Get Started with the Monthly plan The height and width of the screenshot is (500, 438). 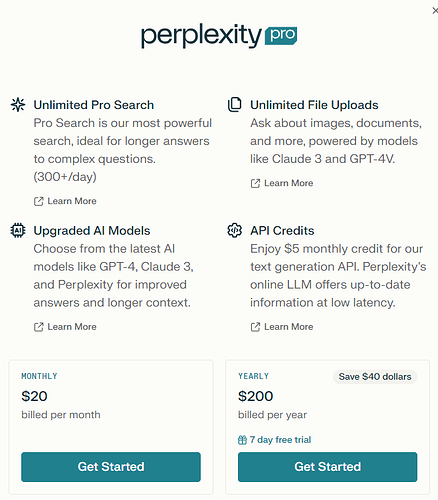(x=111, y=467)
